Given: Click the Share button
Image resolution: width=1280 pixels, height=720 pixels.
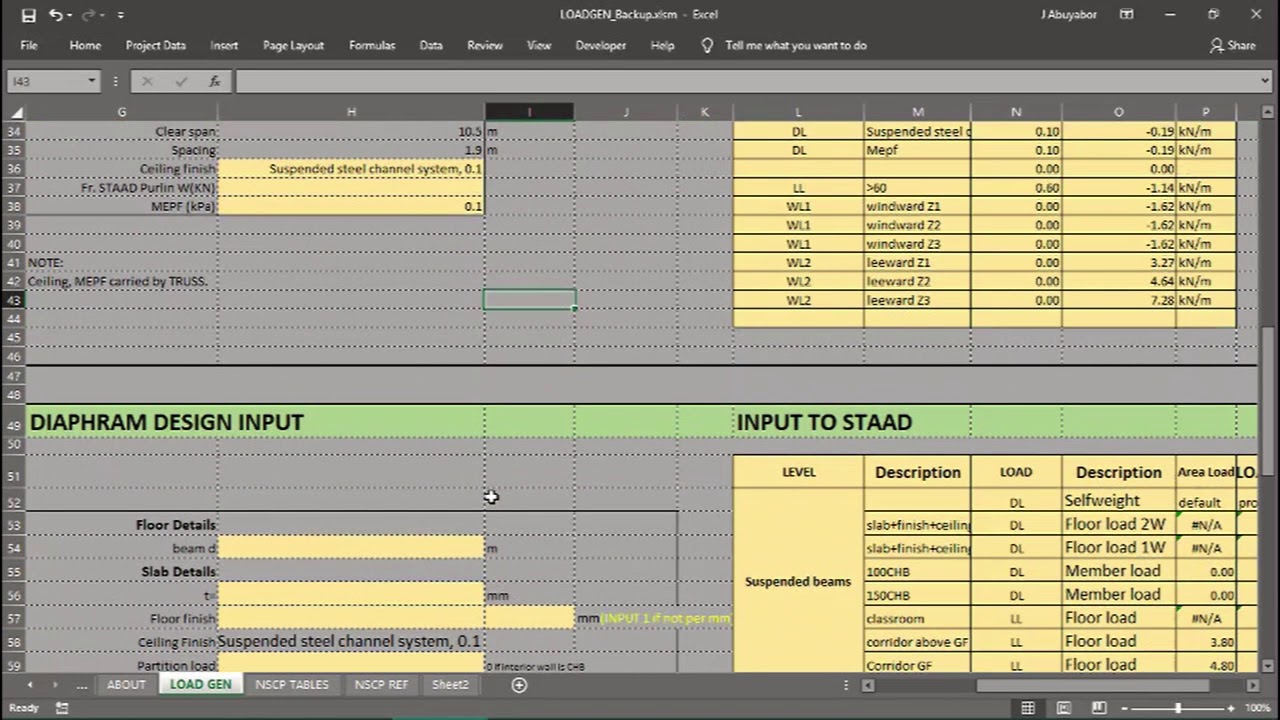Looking at the screenshot, I should 1232,45.
